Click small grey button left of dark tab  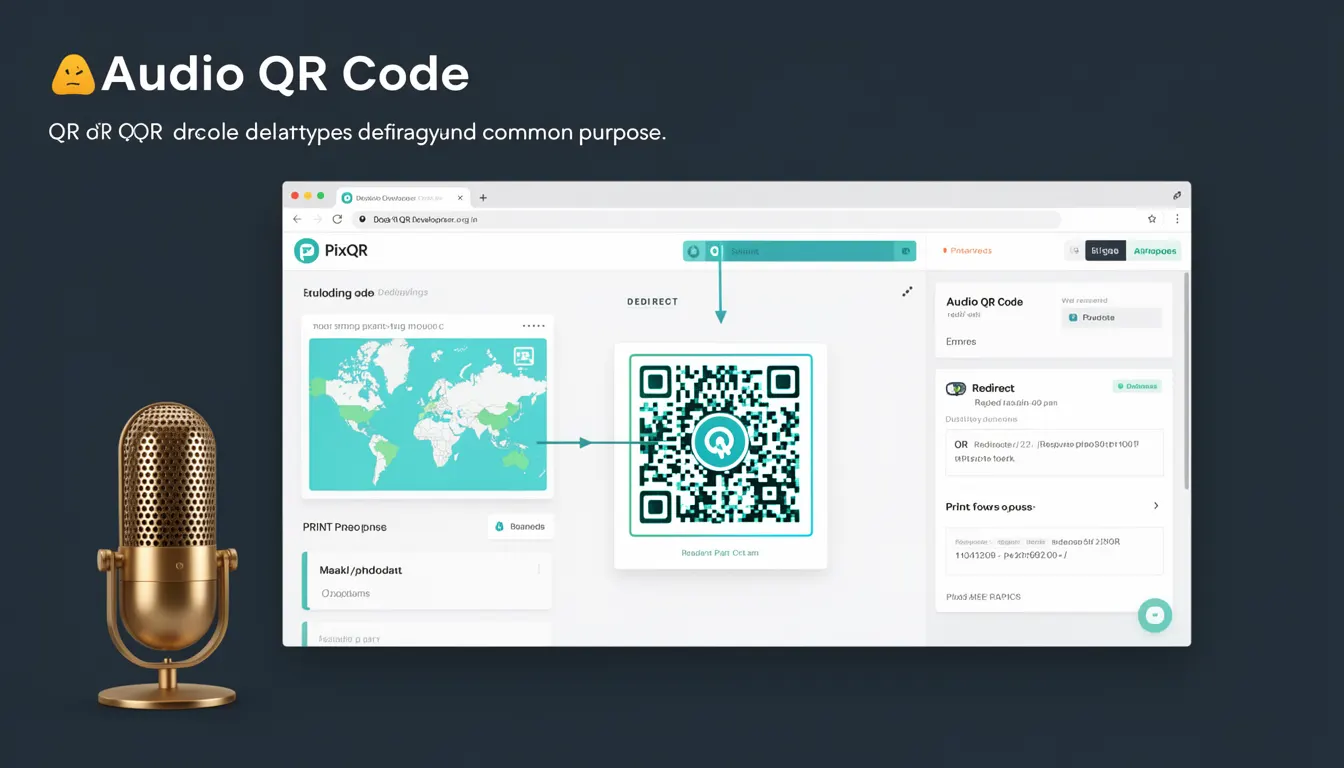1074,251
